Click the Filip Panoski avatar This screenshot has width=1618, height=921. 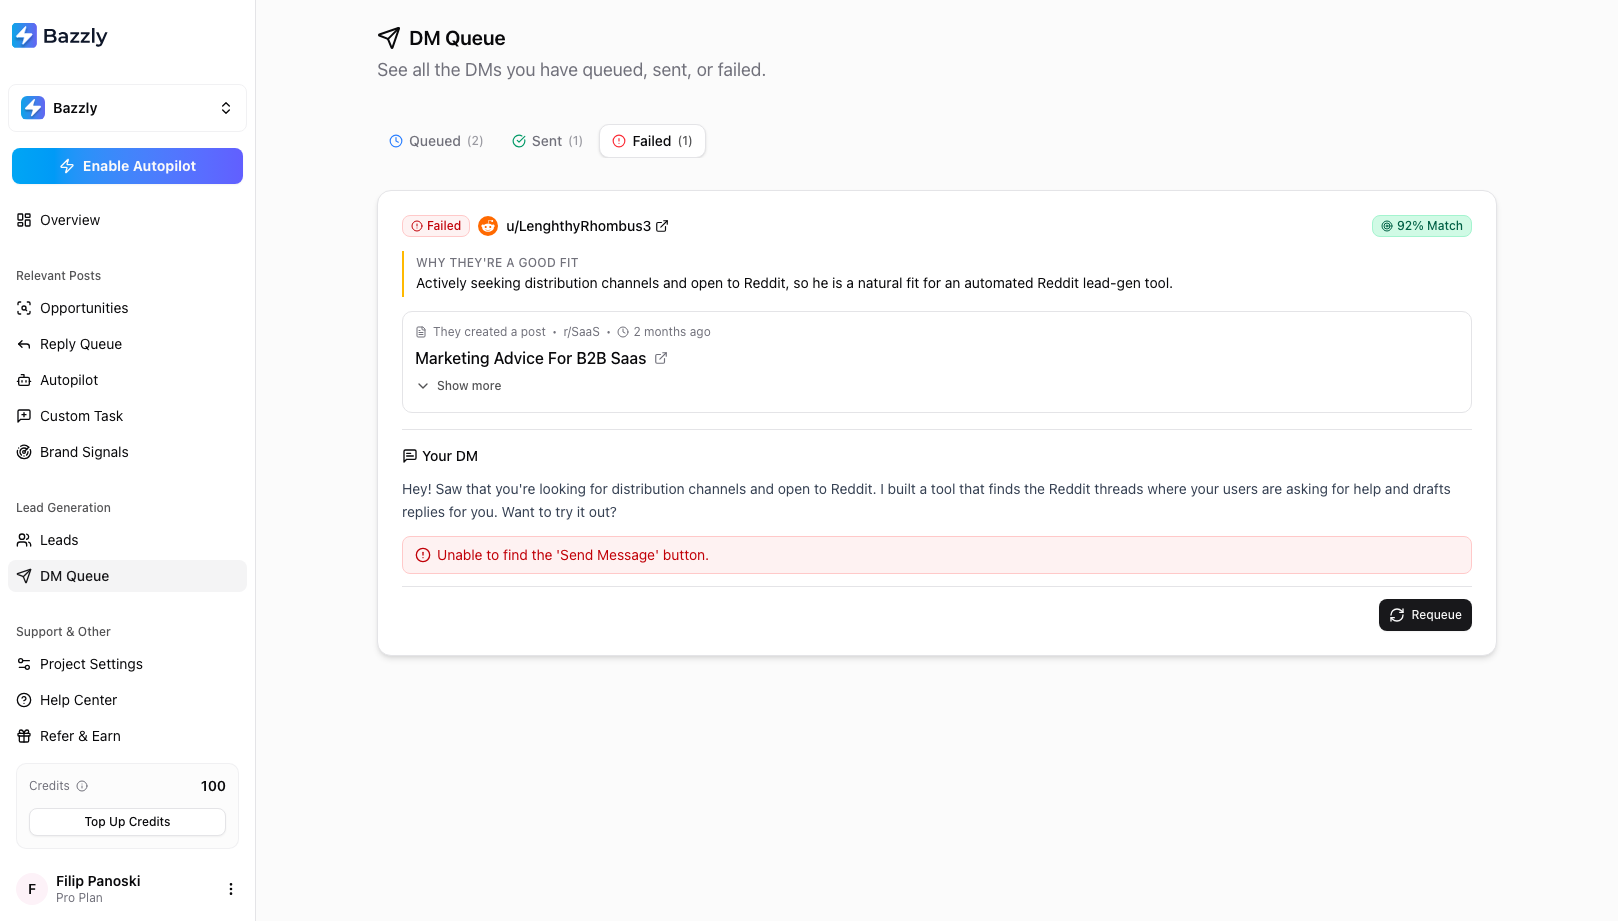(x=32, y=889)
